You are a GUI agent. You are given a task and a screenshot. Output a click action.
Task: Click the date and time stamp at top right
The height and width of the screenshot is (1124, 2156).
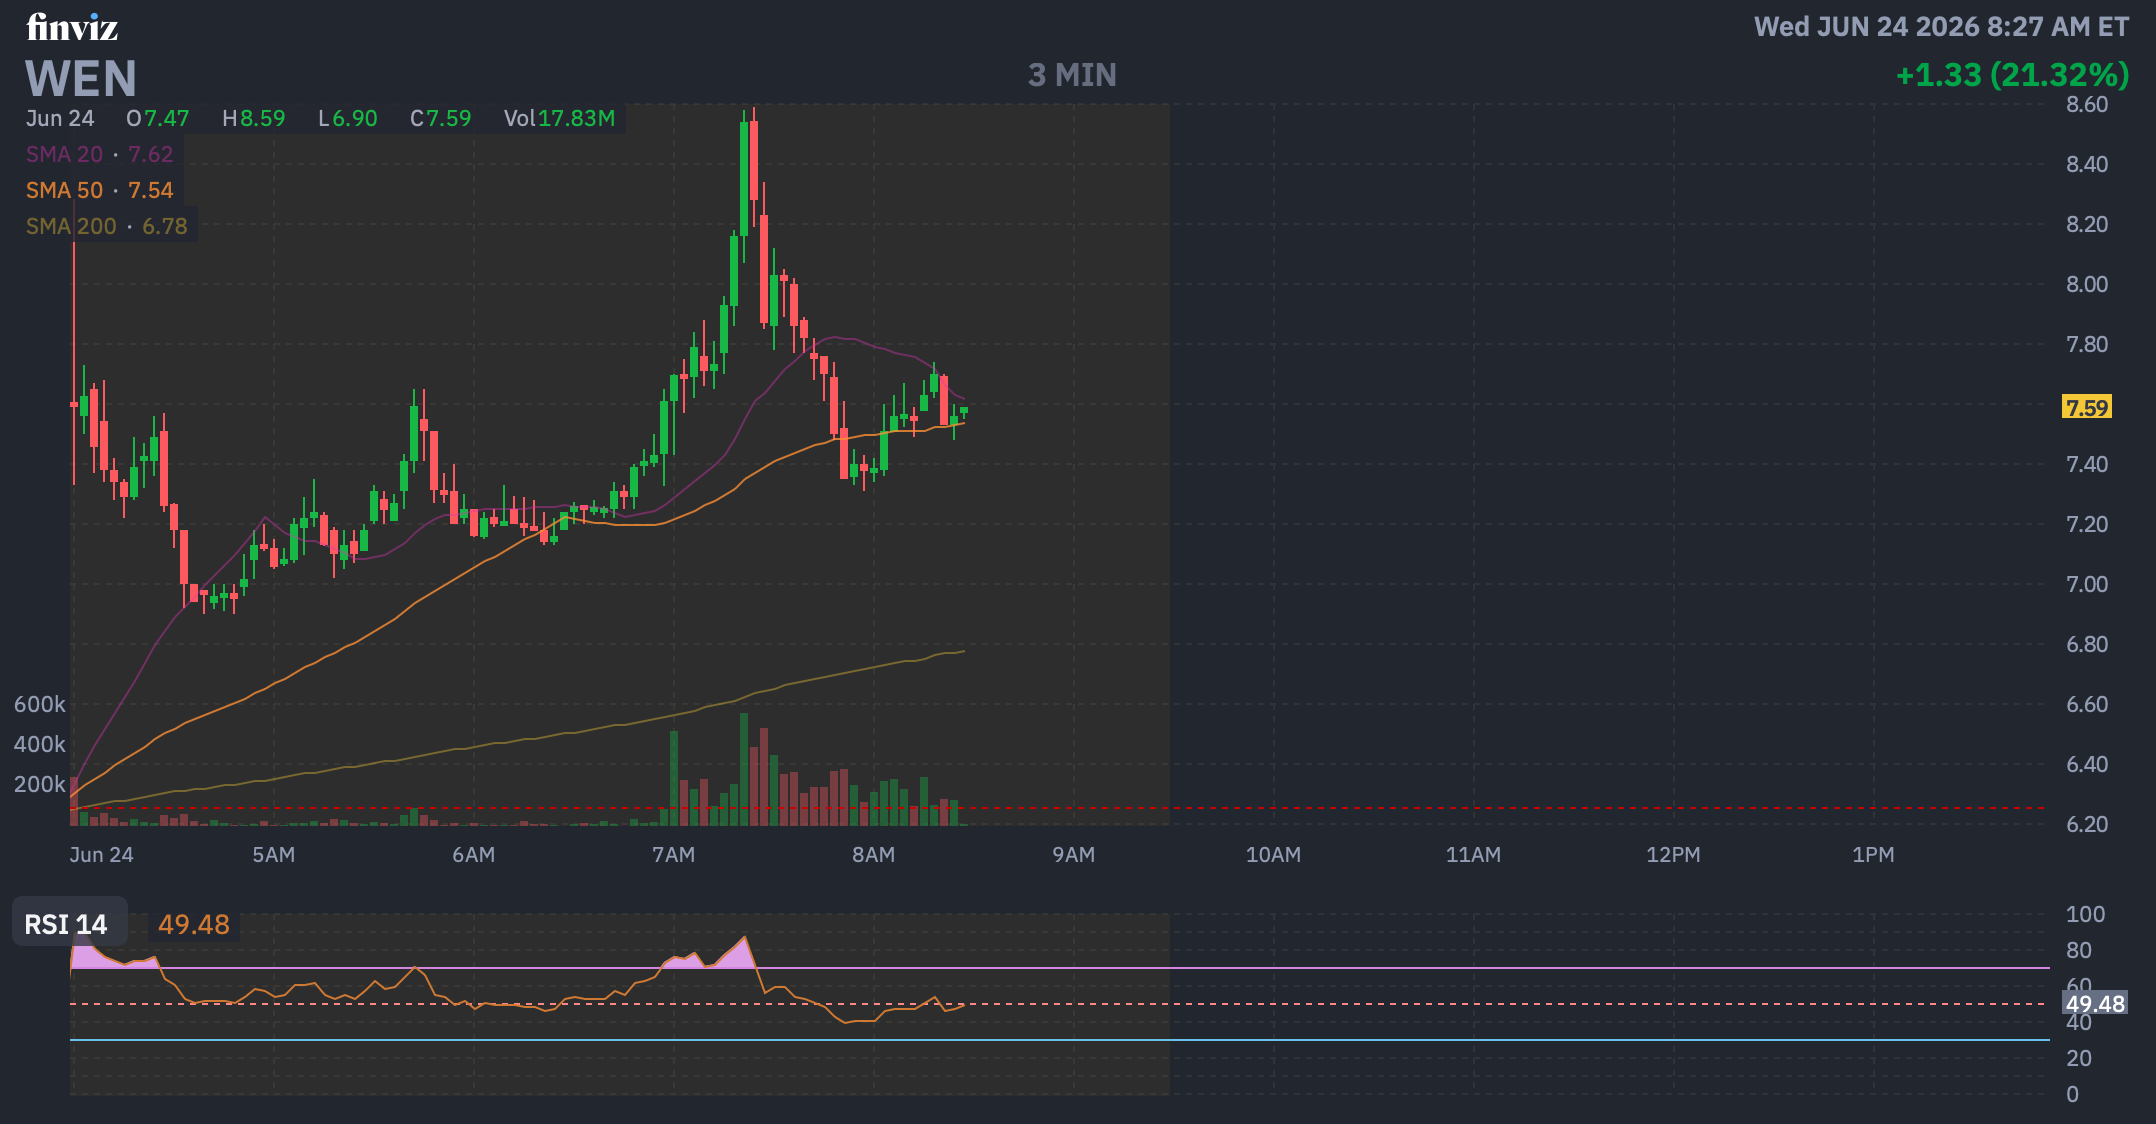click(1942, 27)
